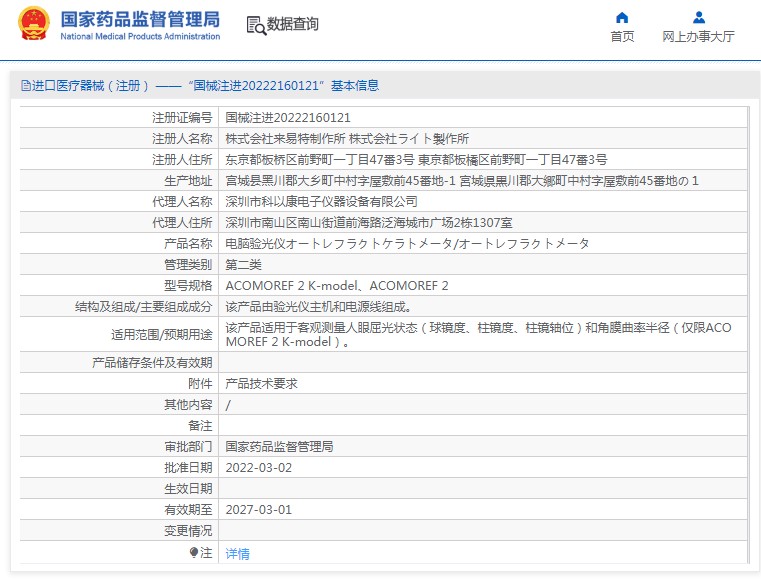Click the slash value in 其他内容 row
Screen dimensions: 761x581
point(228,405)
